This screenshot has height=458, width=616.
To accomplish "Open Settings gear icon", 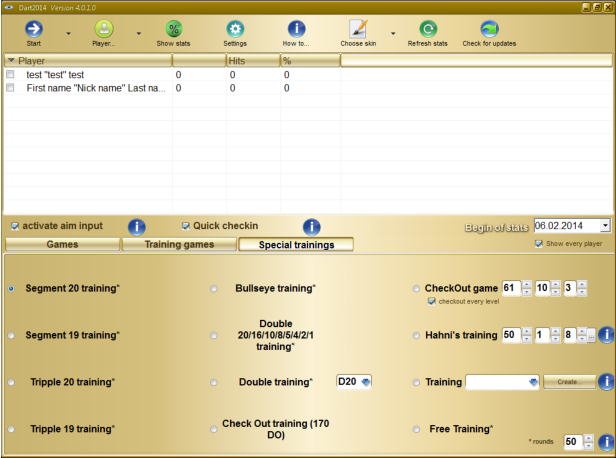I will pos(235,29).
